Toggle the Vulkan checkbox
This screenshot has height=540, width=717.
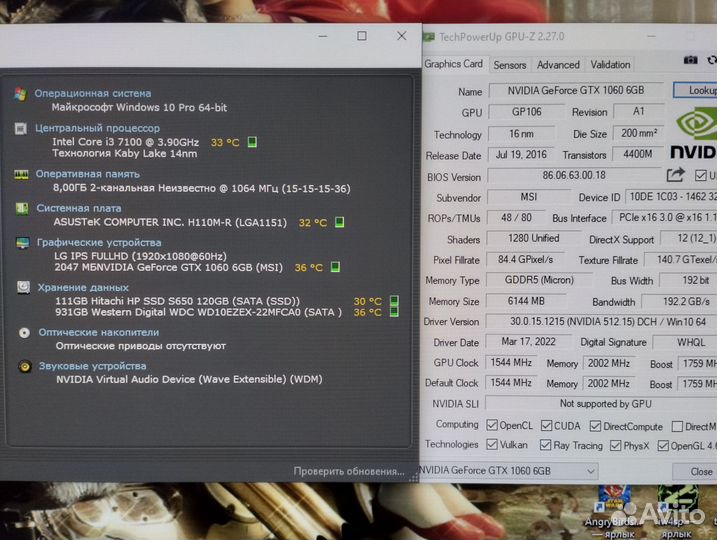pos(492,445)
